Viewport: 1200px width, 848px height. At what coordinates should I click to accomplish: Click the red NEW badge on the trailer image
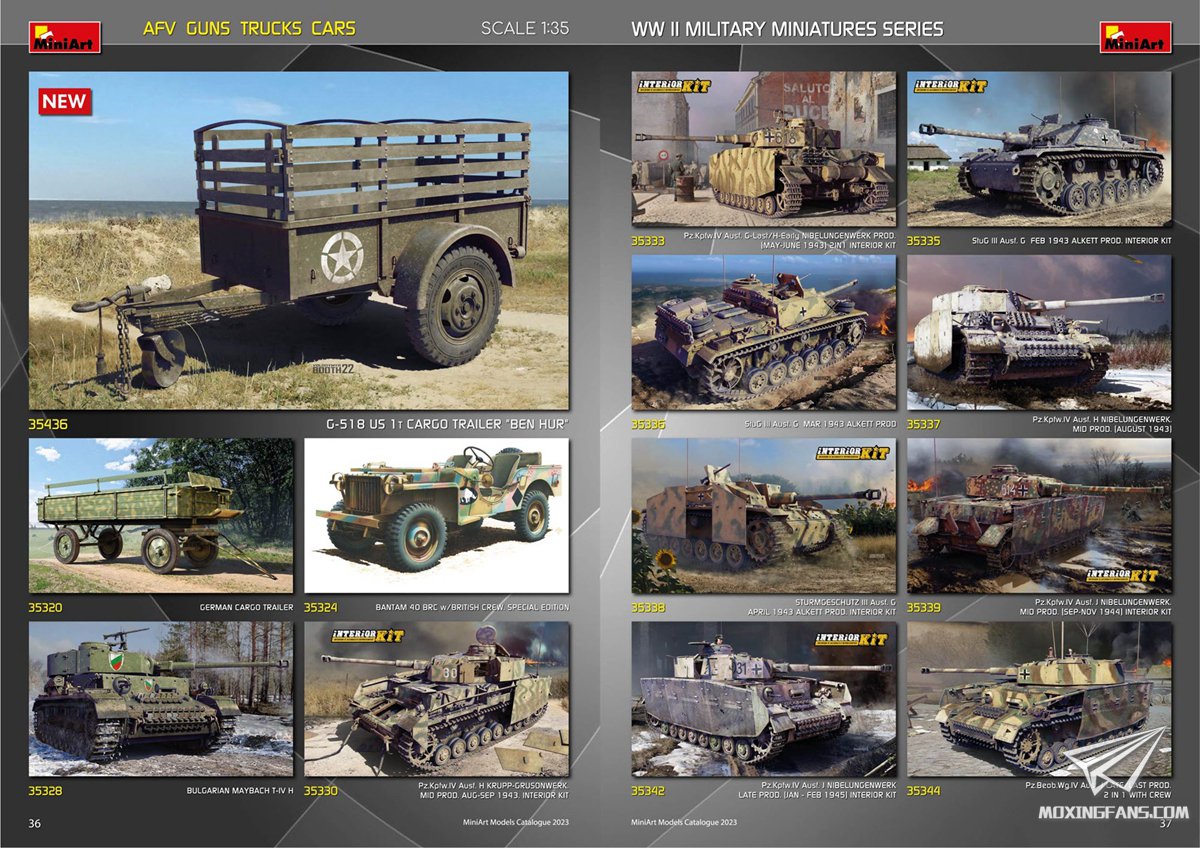click(65, 101)
